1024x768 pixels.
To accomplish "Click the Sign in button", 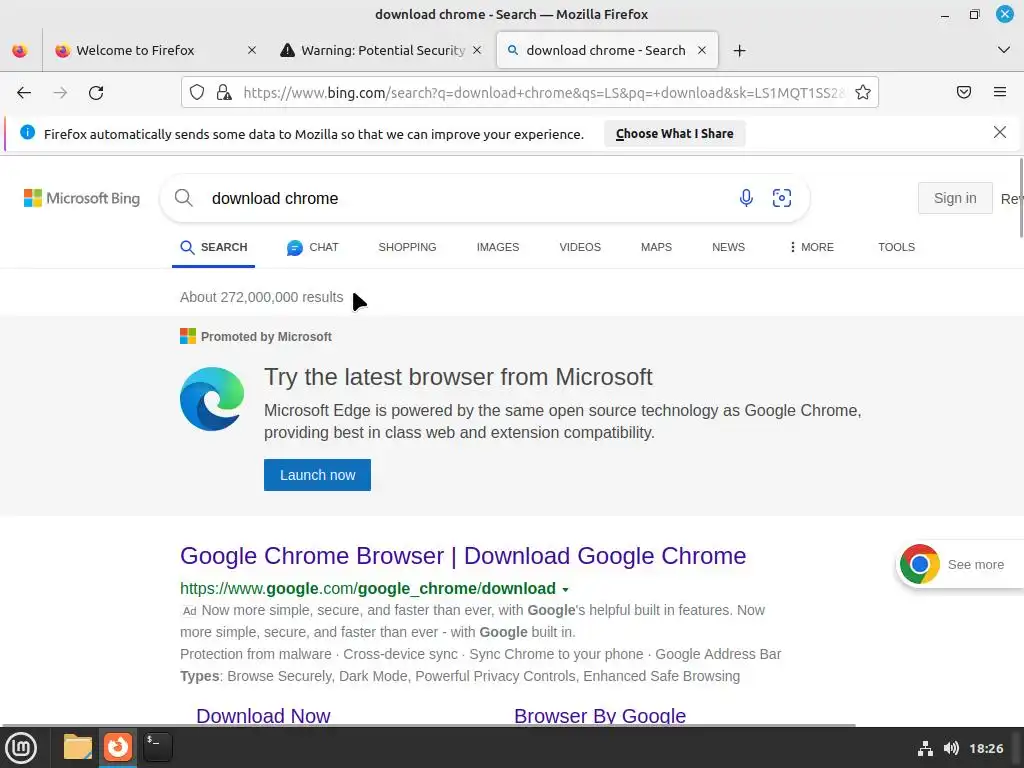I will tap(955, 198).
